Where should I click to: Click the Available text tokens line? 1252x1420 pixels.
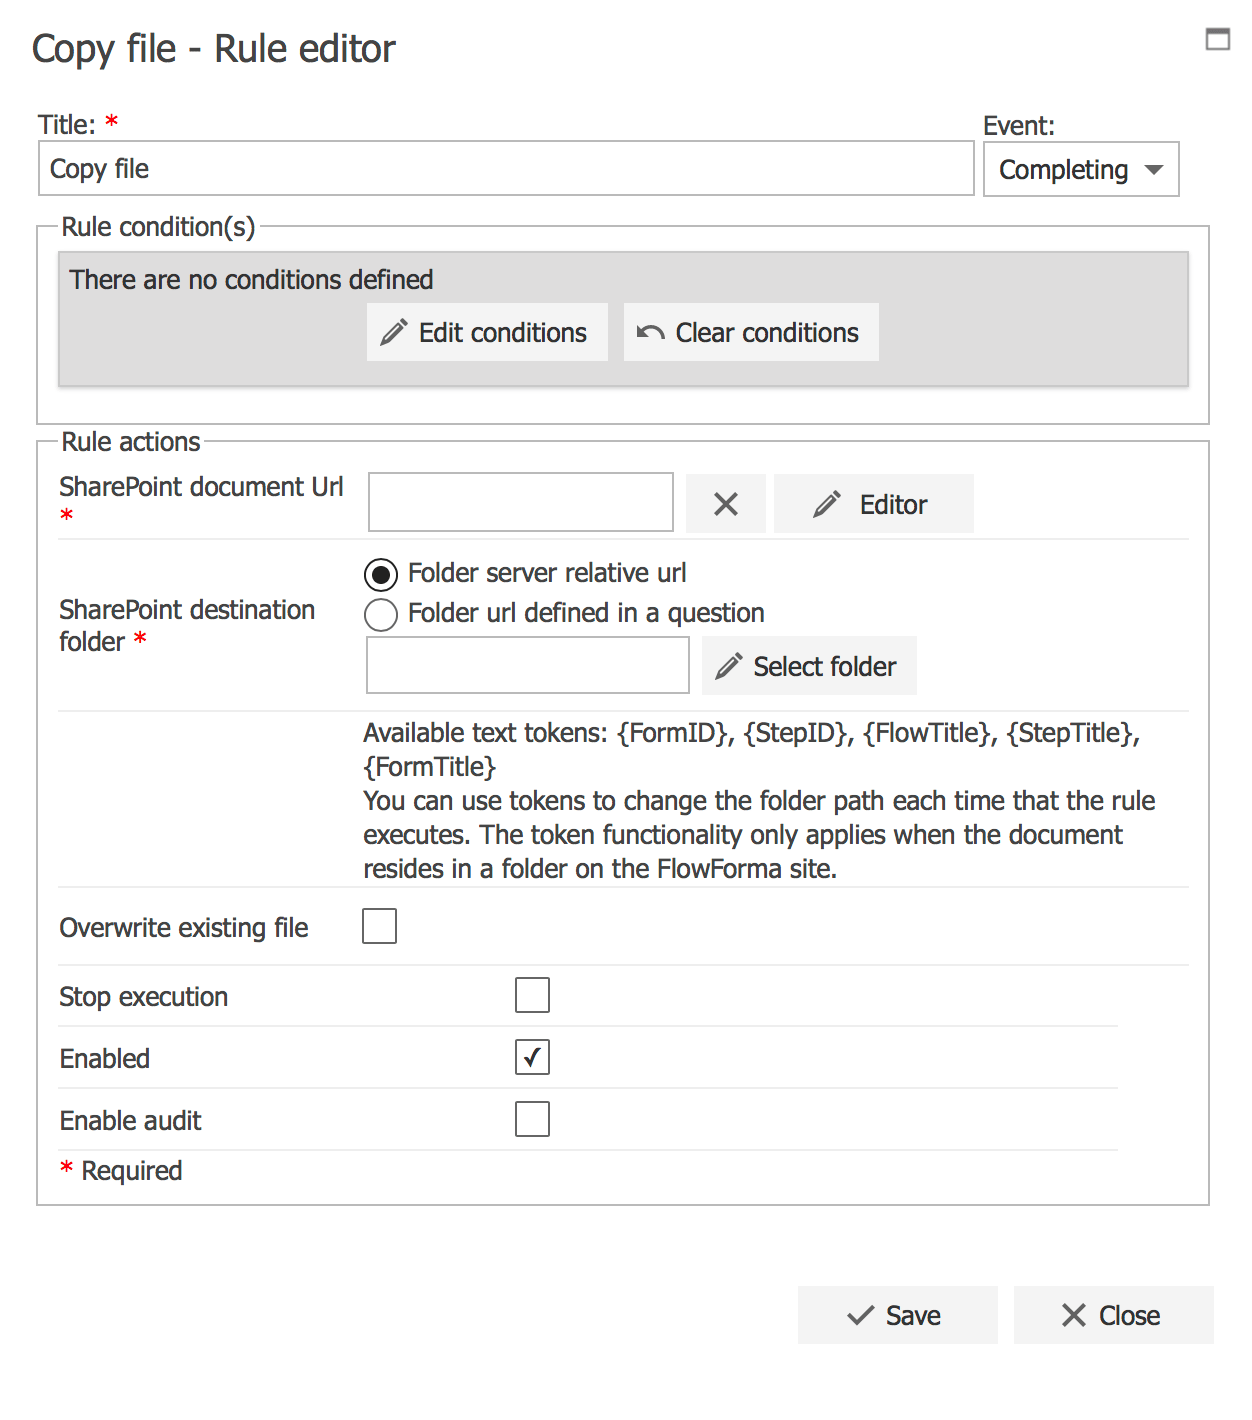752,749
